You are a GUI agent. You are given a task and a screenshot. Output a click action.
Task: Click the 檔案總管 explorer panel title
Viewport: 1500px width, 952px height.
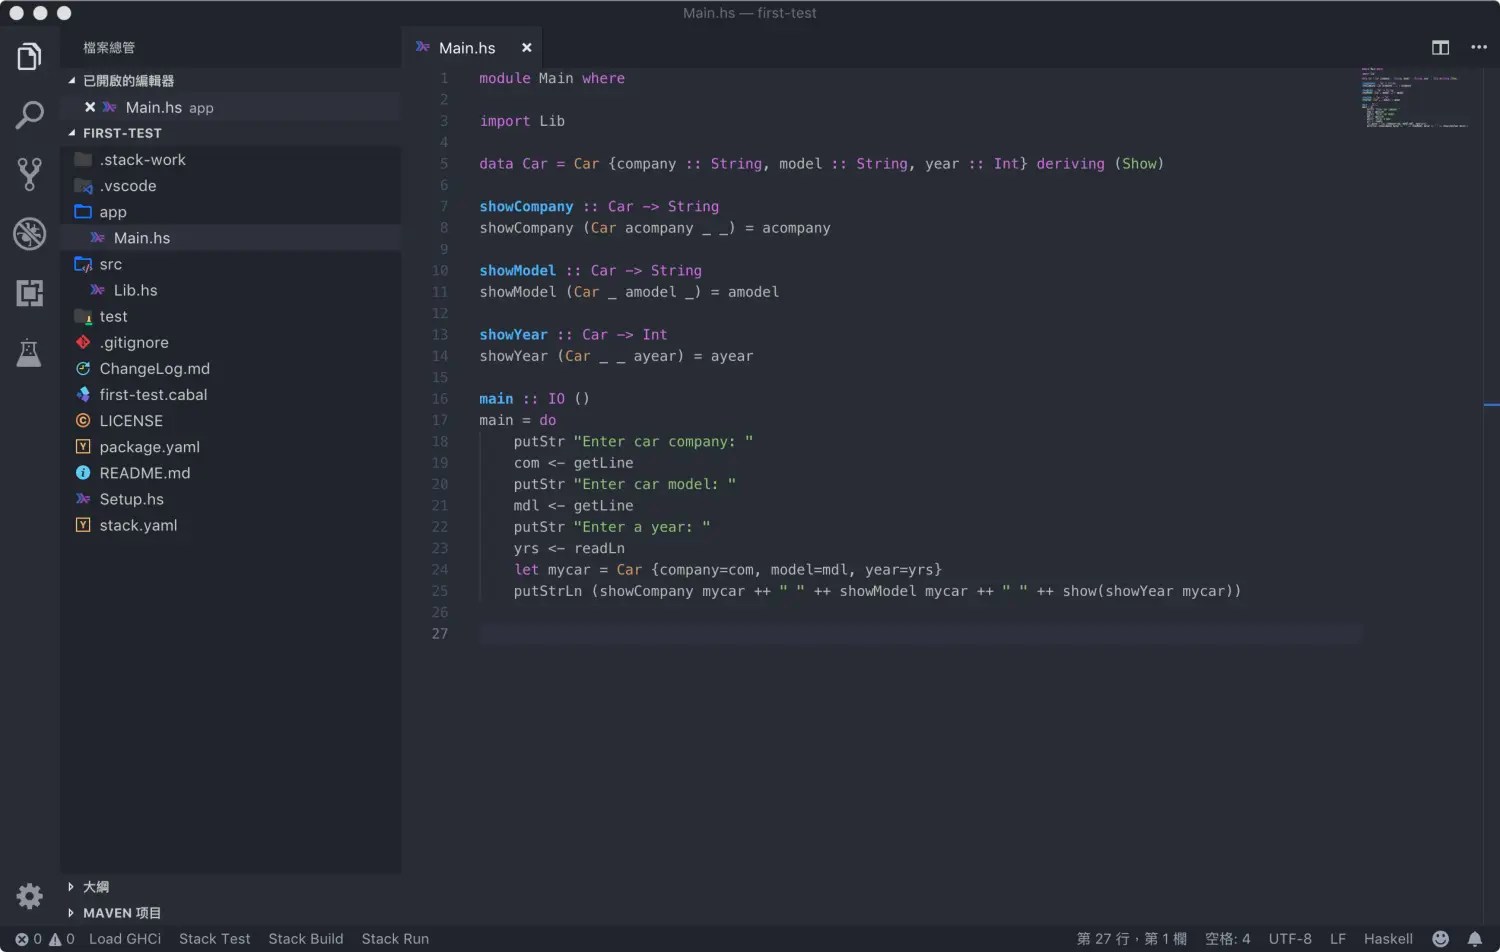[109, 48]
